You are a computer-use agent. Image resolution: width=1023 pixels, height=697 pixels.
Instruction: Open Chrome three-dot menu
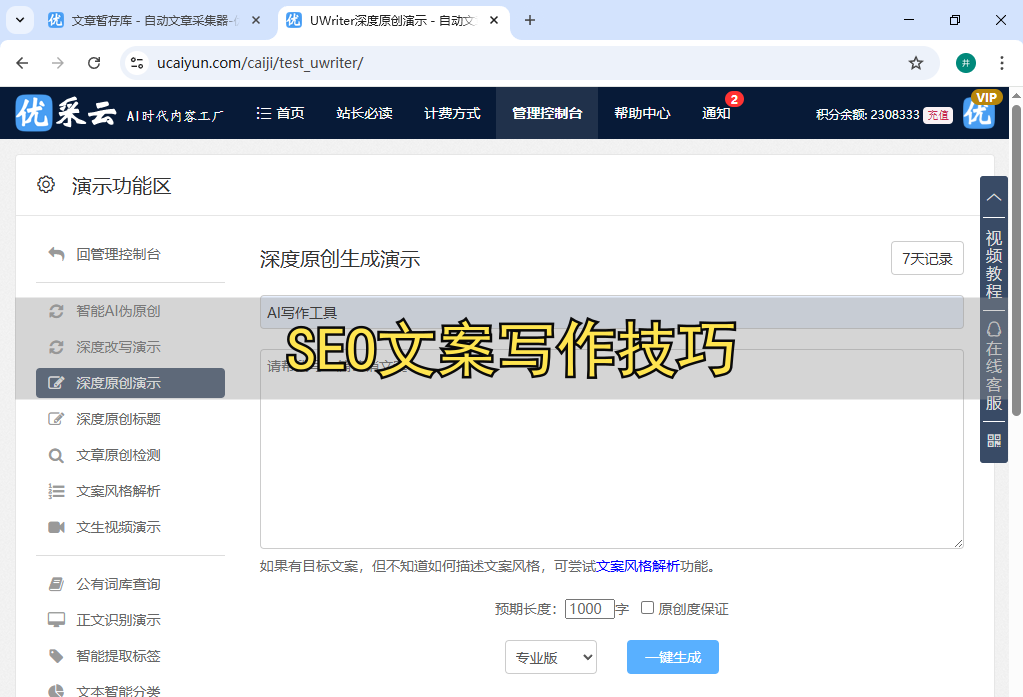click(x=1001, y=63)
